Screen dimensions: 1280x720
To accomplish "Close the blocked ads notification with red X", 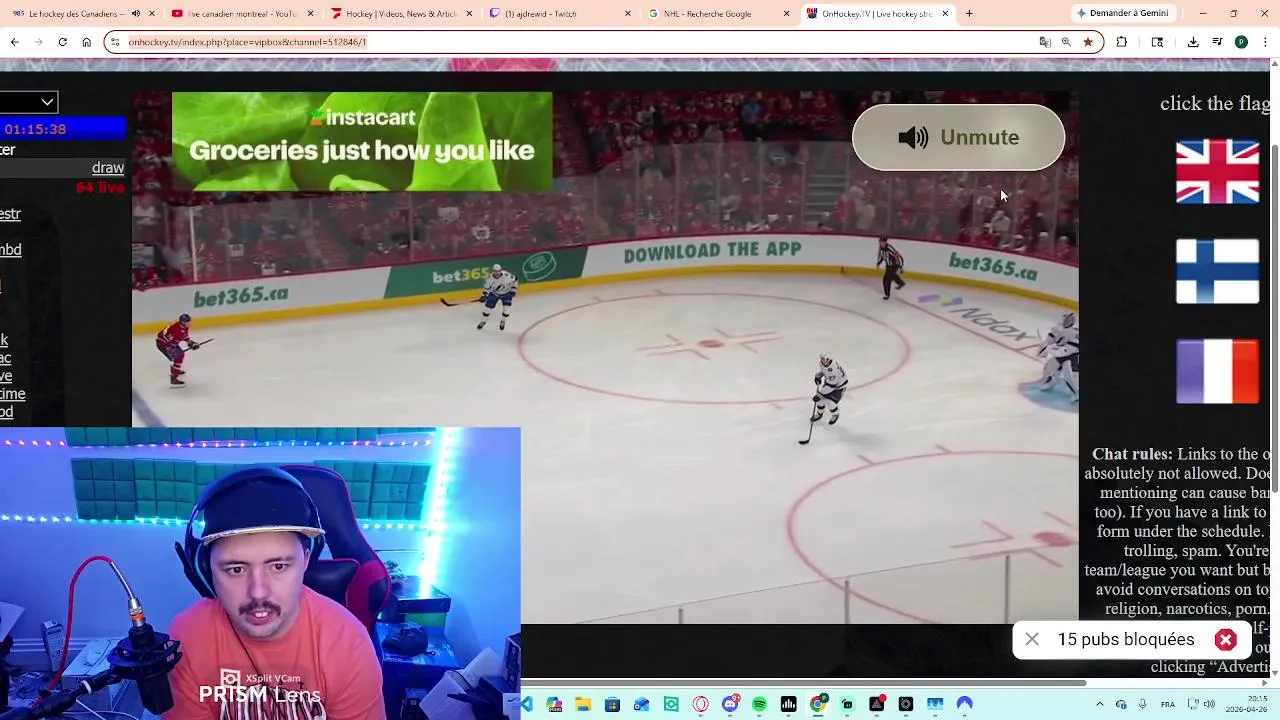I will pyautogui.click(x=1225, y=640).
